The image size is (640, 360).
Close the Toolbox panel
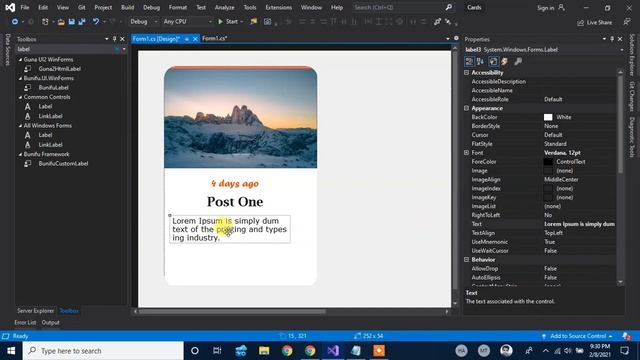tap(122, 39)
